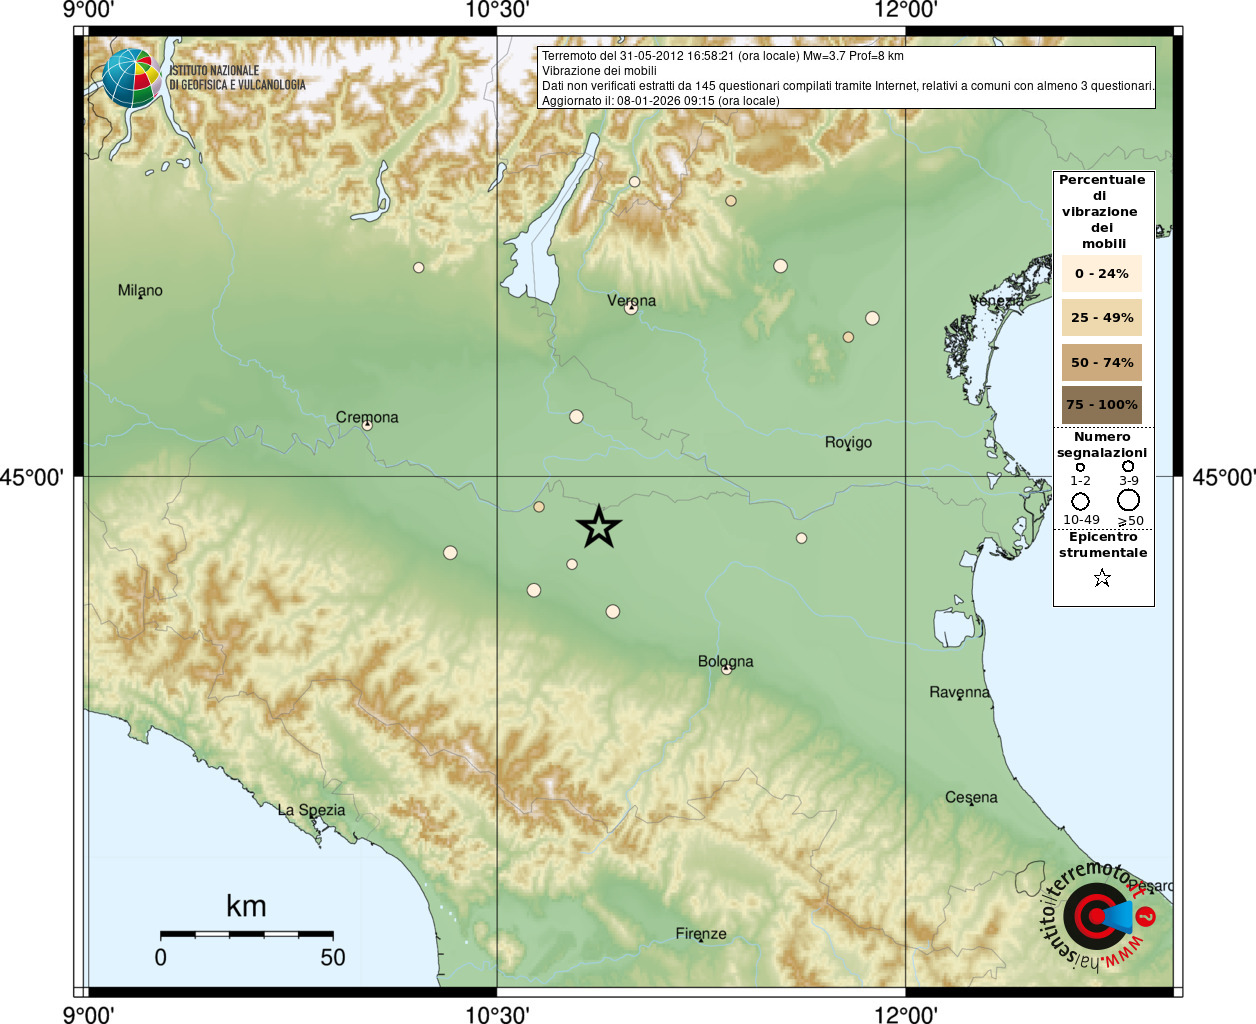Click the INGV globe logo

pyautogui.click(x=132, y=78)
